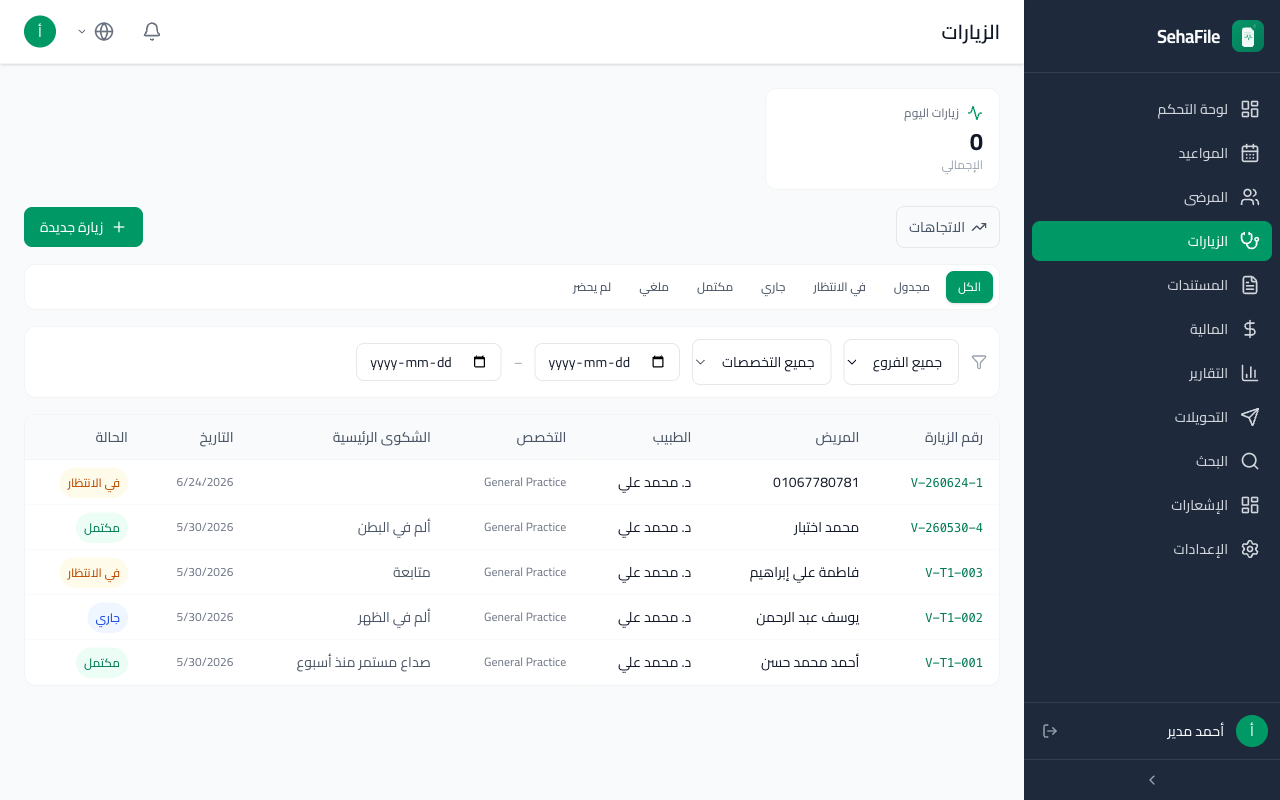
Task: Select the لم يحضر tab
Action: pos(592,287)
